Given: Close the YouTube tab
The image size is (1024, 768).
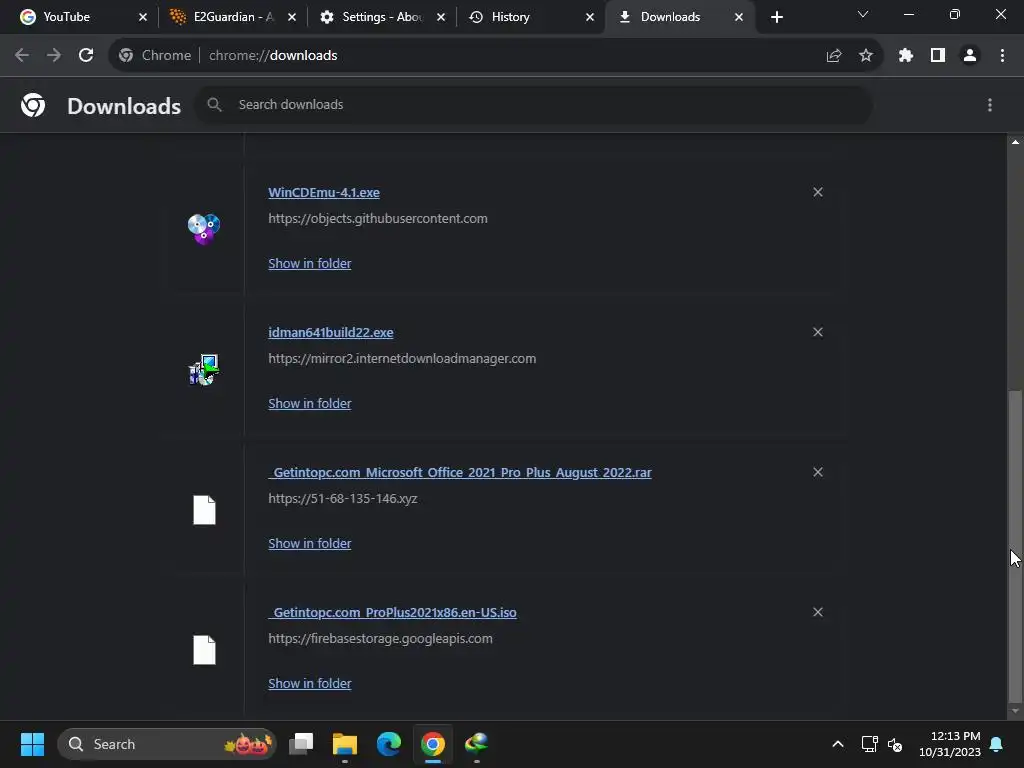Looking at the screenshot, I should pyautogui.click(x=143, y=17).
